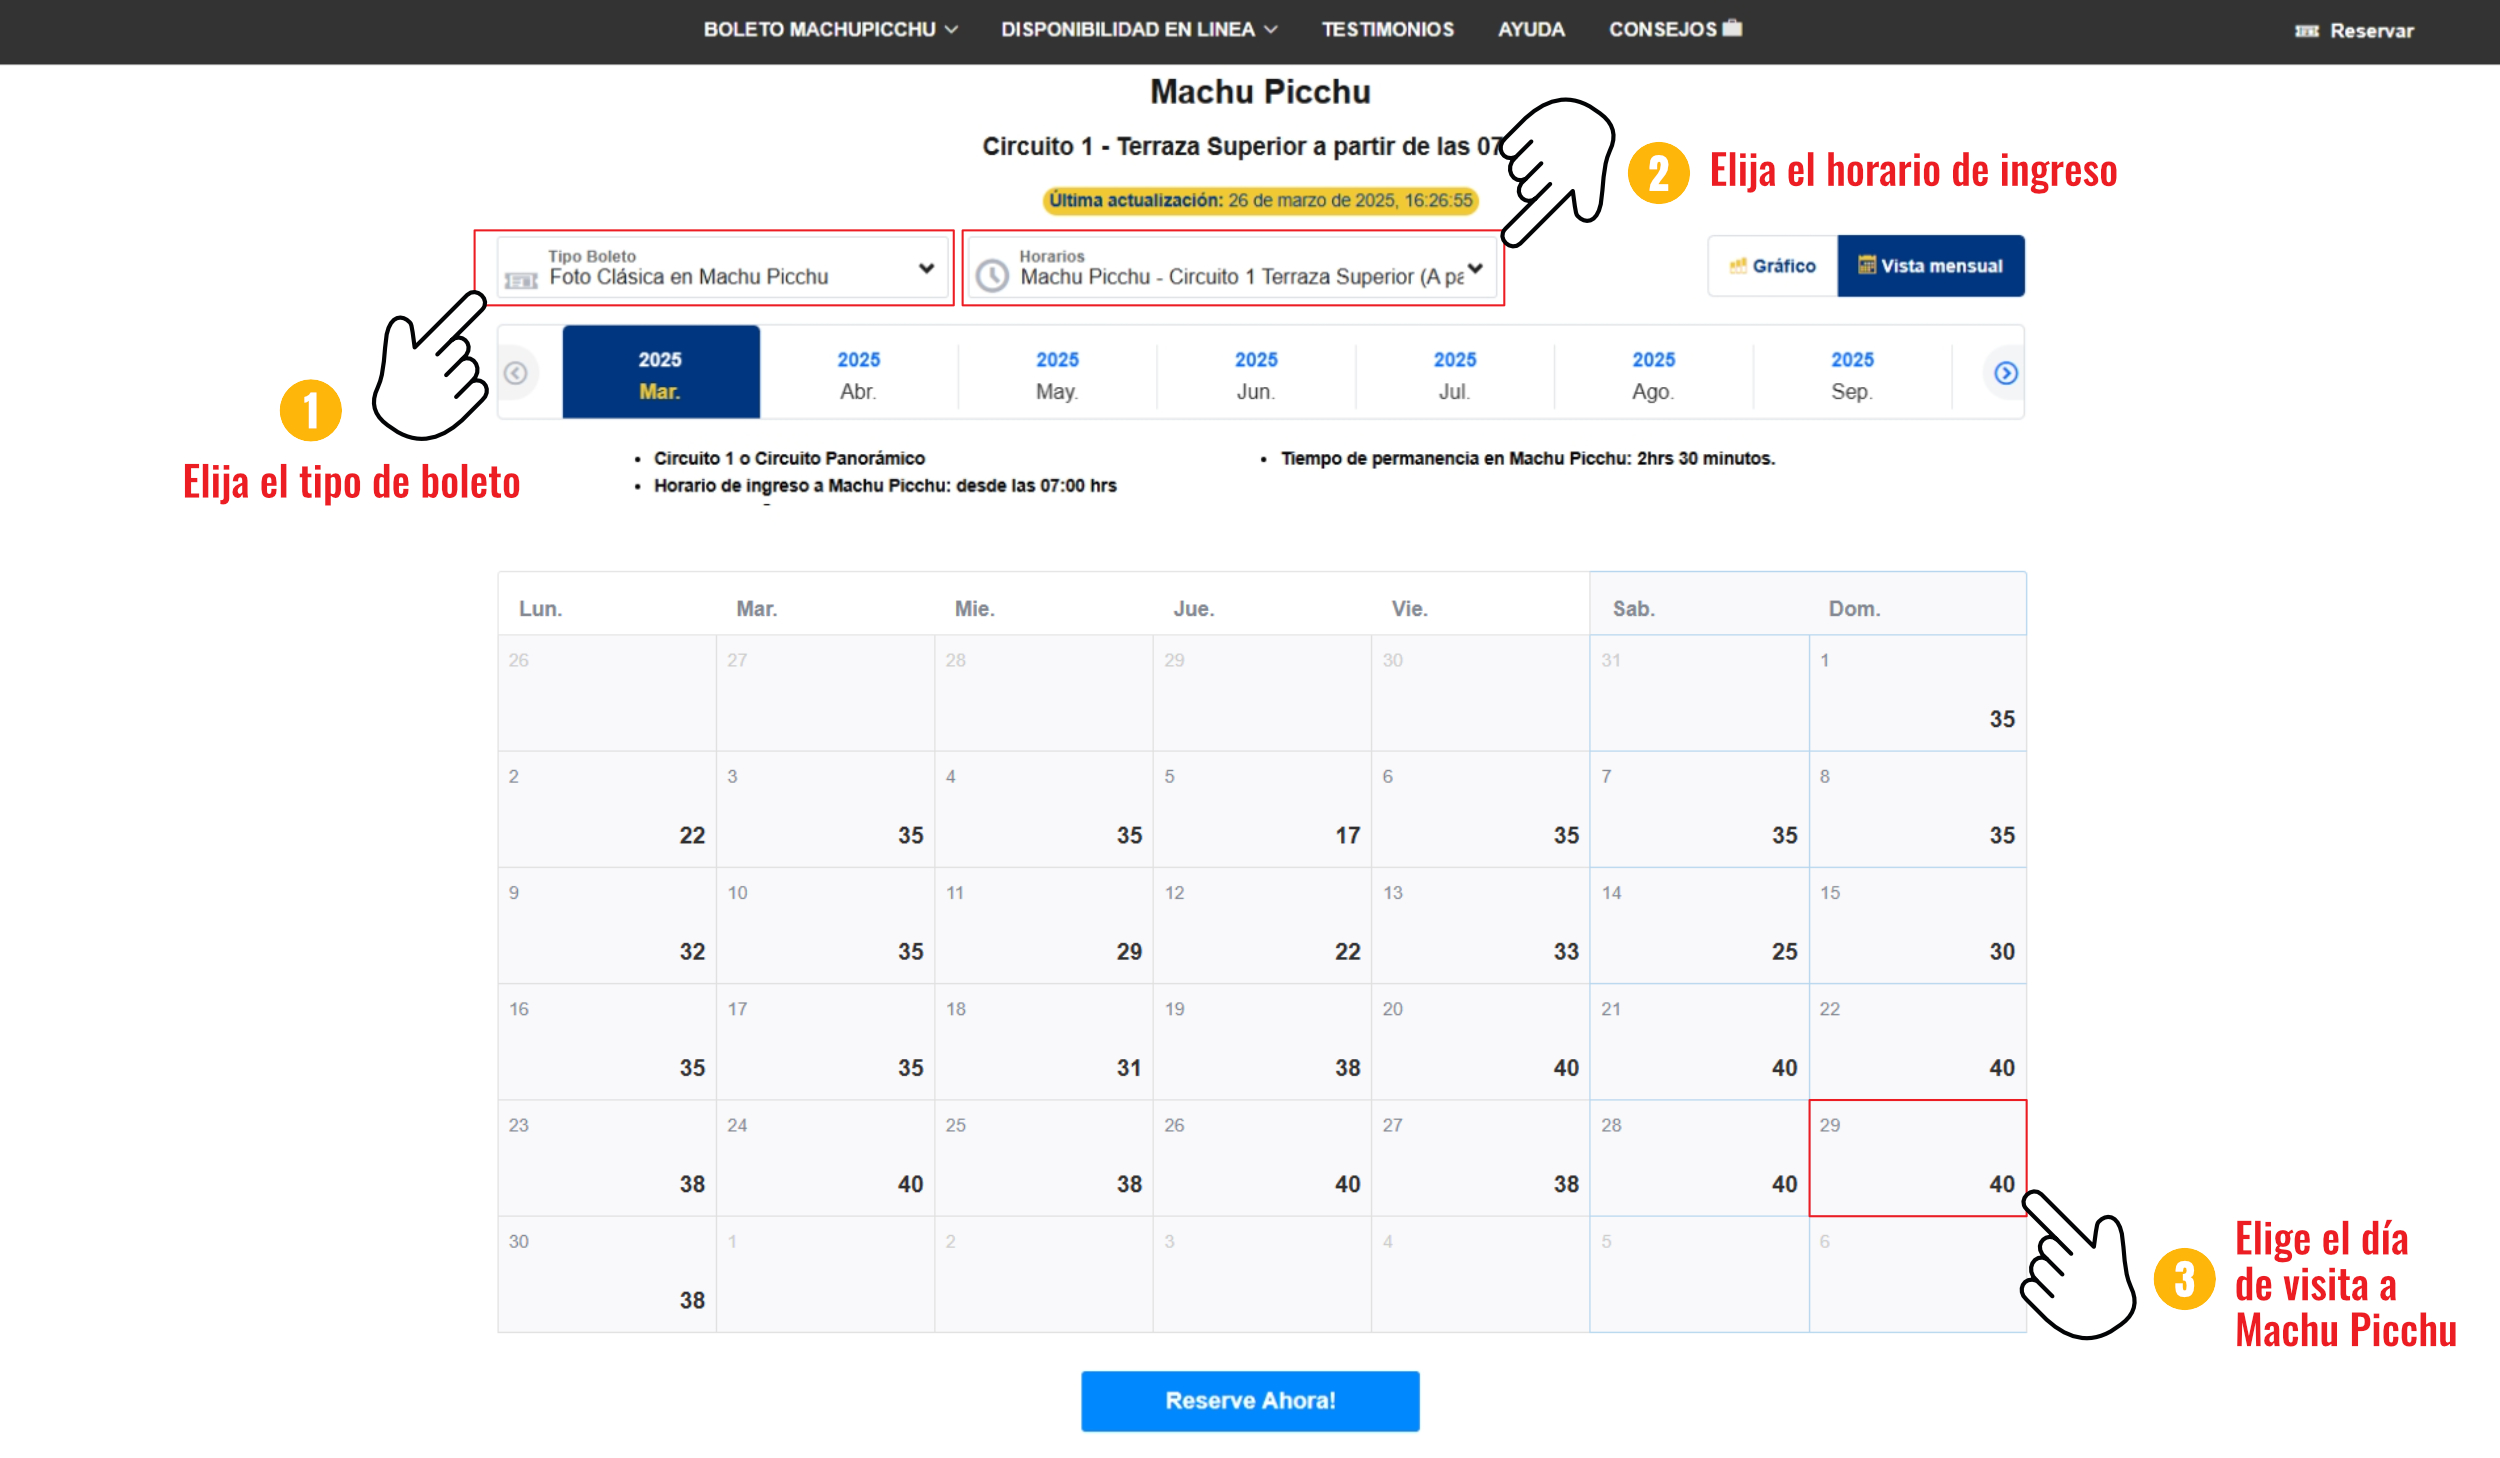Select calendar day 8 in the Dom. column
Viewport: 2500px width, 1458px height.
tap(1917, 808)
